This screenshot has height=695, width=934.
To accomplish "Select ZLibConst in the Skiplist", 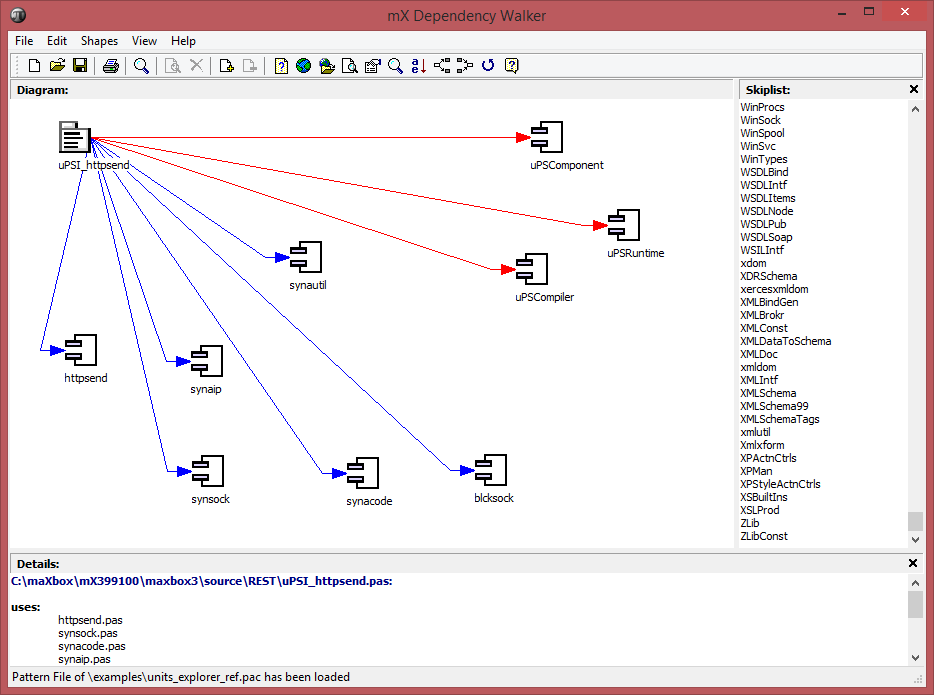I will click(x=764, y=536).
